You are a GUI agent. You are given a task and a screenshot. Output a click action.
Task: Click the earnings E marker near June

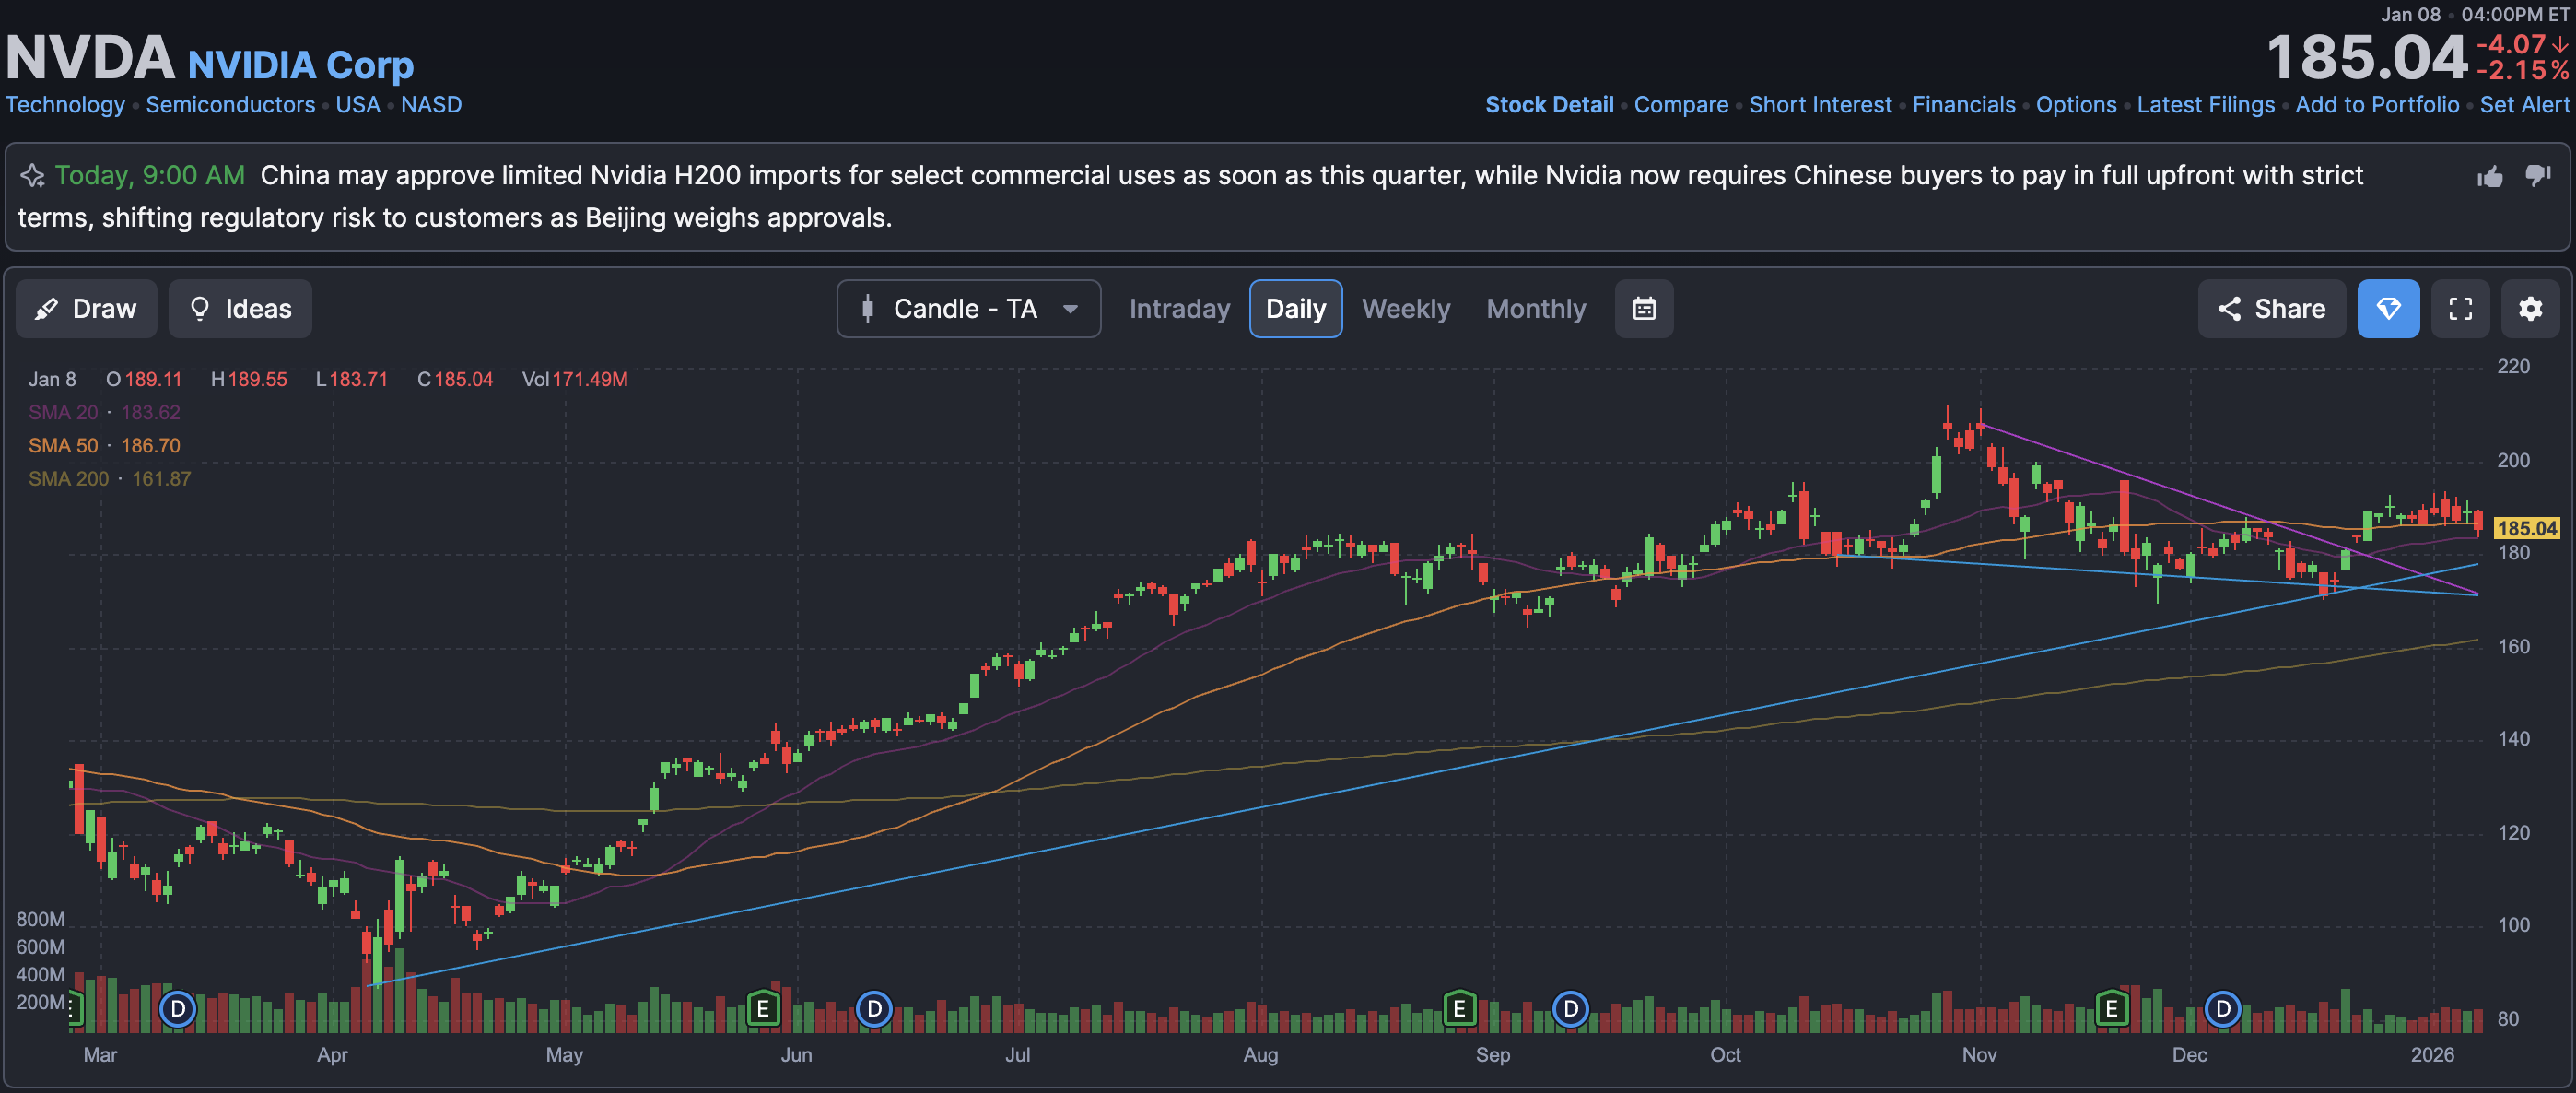pyautogui.click(x=763, y=1009)
